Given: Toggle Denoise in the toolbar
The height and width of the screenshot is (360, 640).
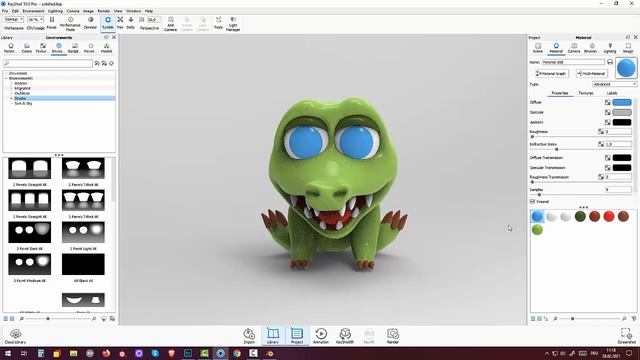Looking at the screenshot, I should pos(90,22).
